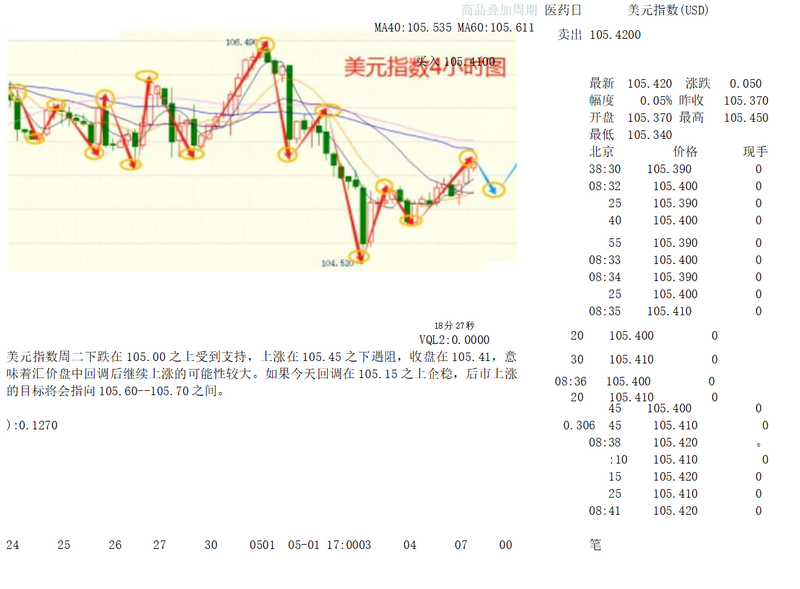Click date axis label 07

[461, 545]
